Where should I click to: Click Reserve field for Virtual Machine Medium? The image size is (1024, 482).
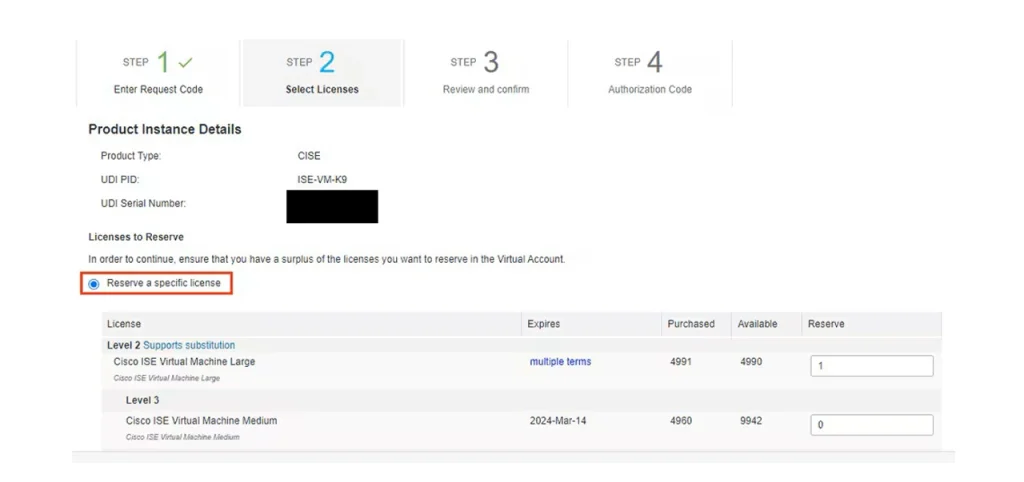coord(871,425)
